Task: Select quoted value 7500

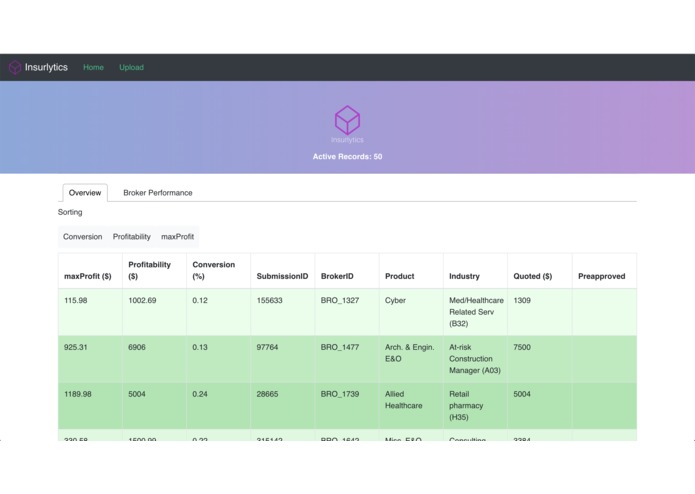Action: pyautogui.click(x=522, y=347)
